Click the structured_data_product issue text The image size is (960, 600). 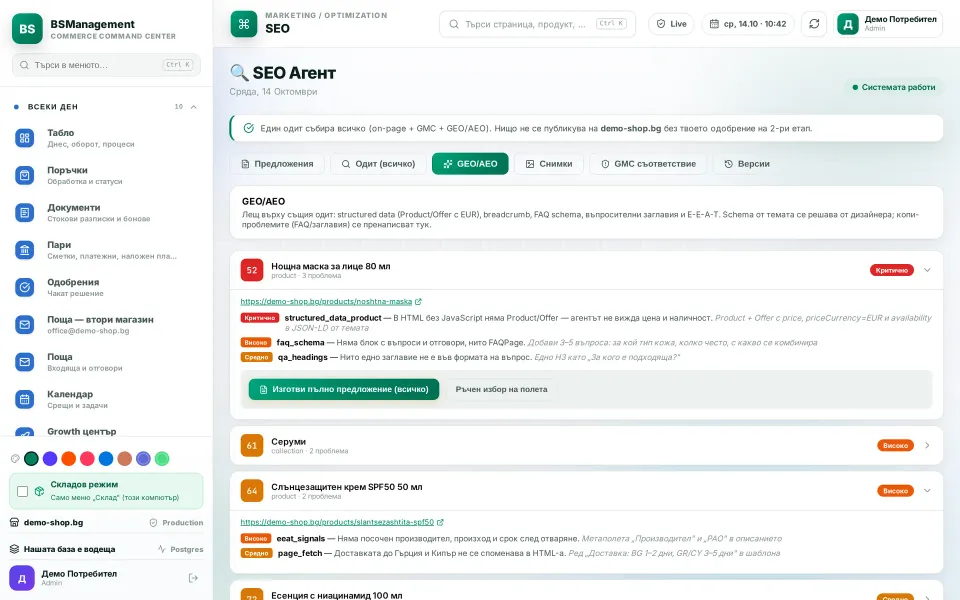333,318
